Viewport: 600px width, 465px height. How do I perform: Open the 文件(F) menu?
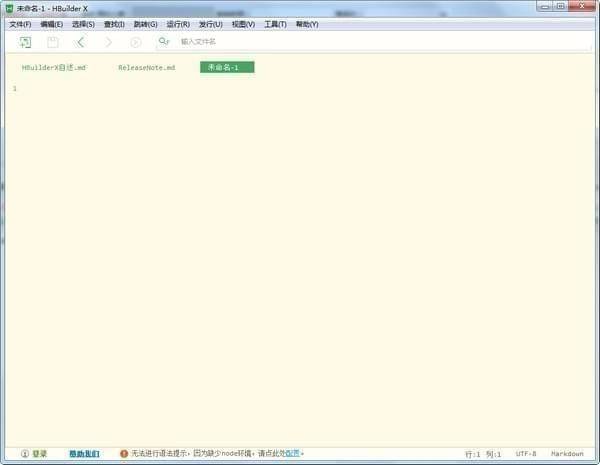pos(20,24)
